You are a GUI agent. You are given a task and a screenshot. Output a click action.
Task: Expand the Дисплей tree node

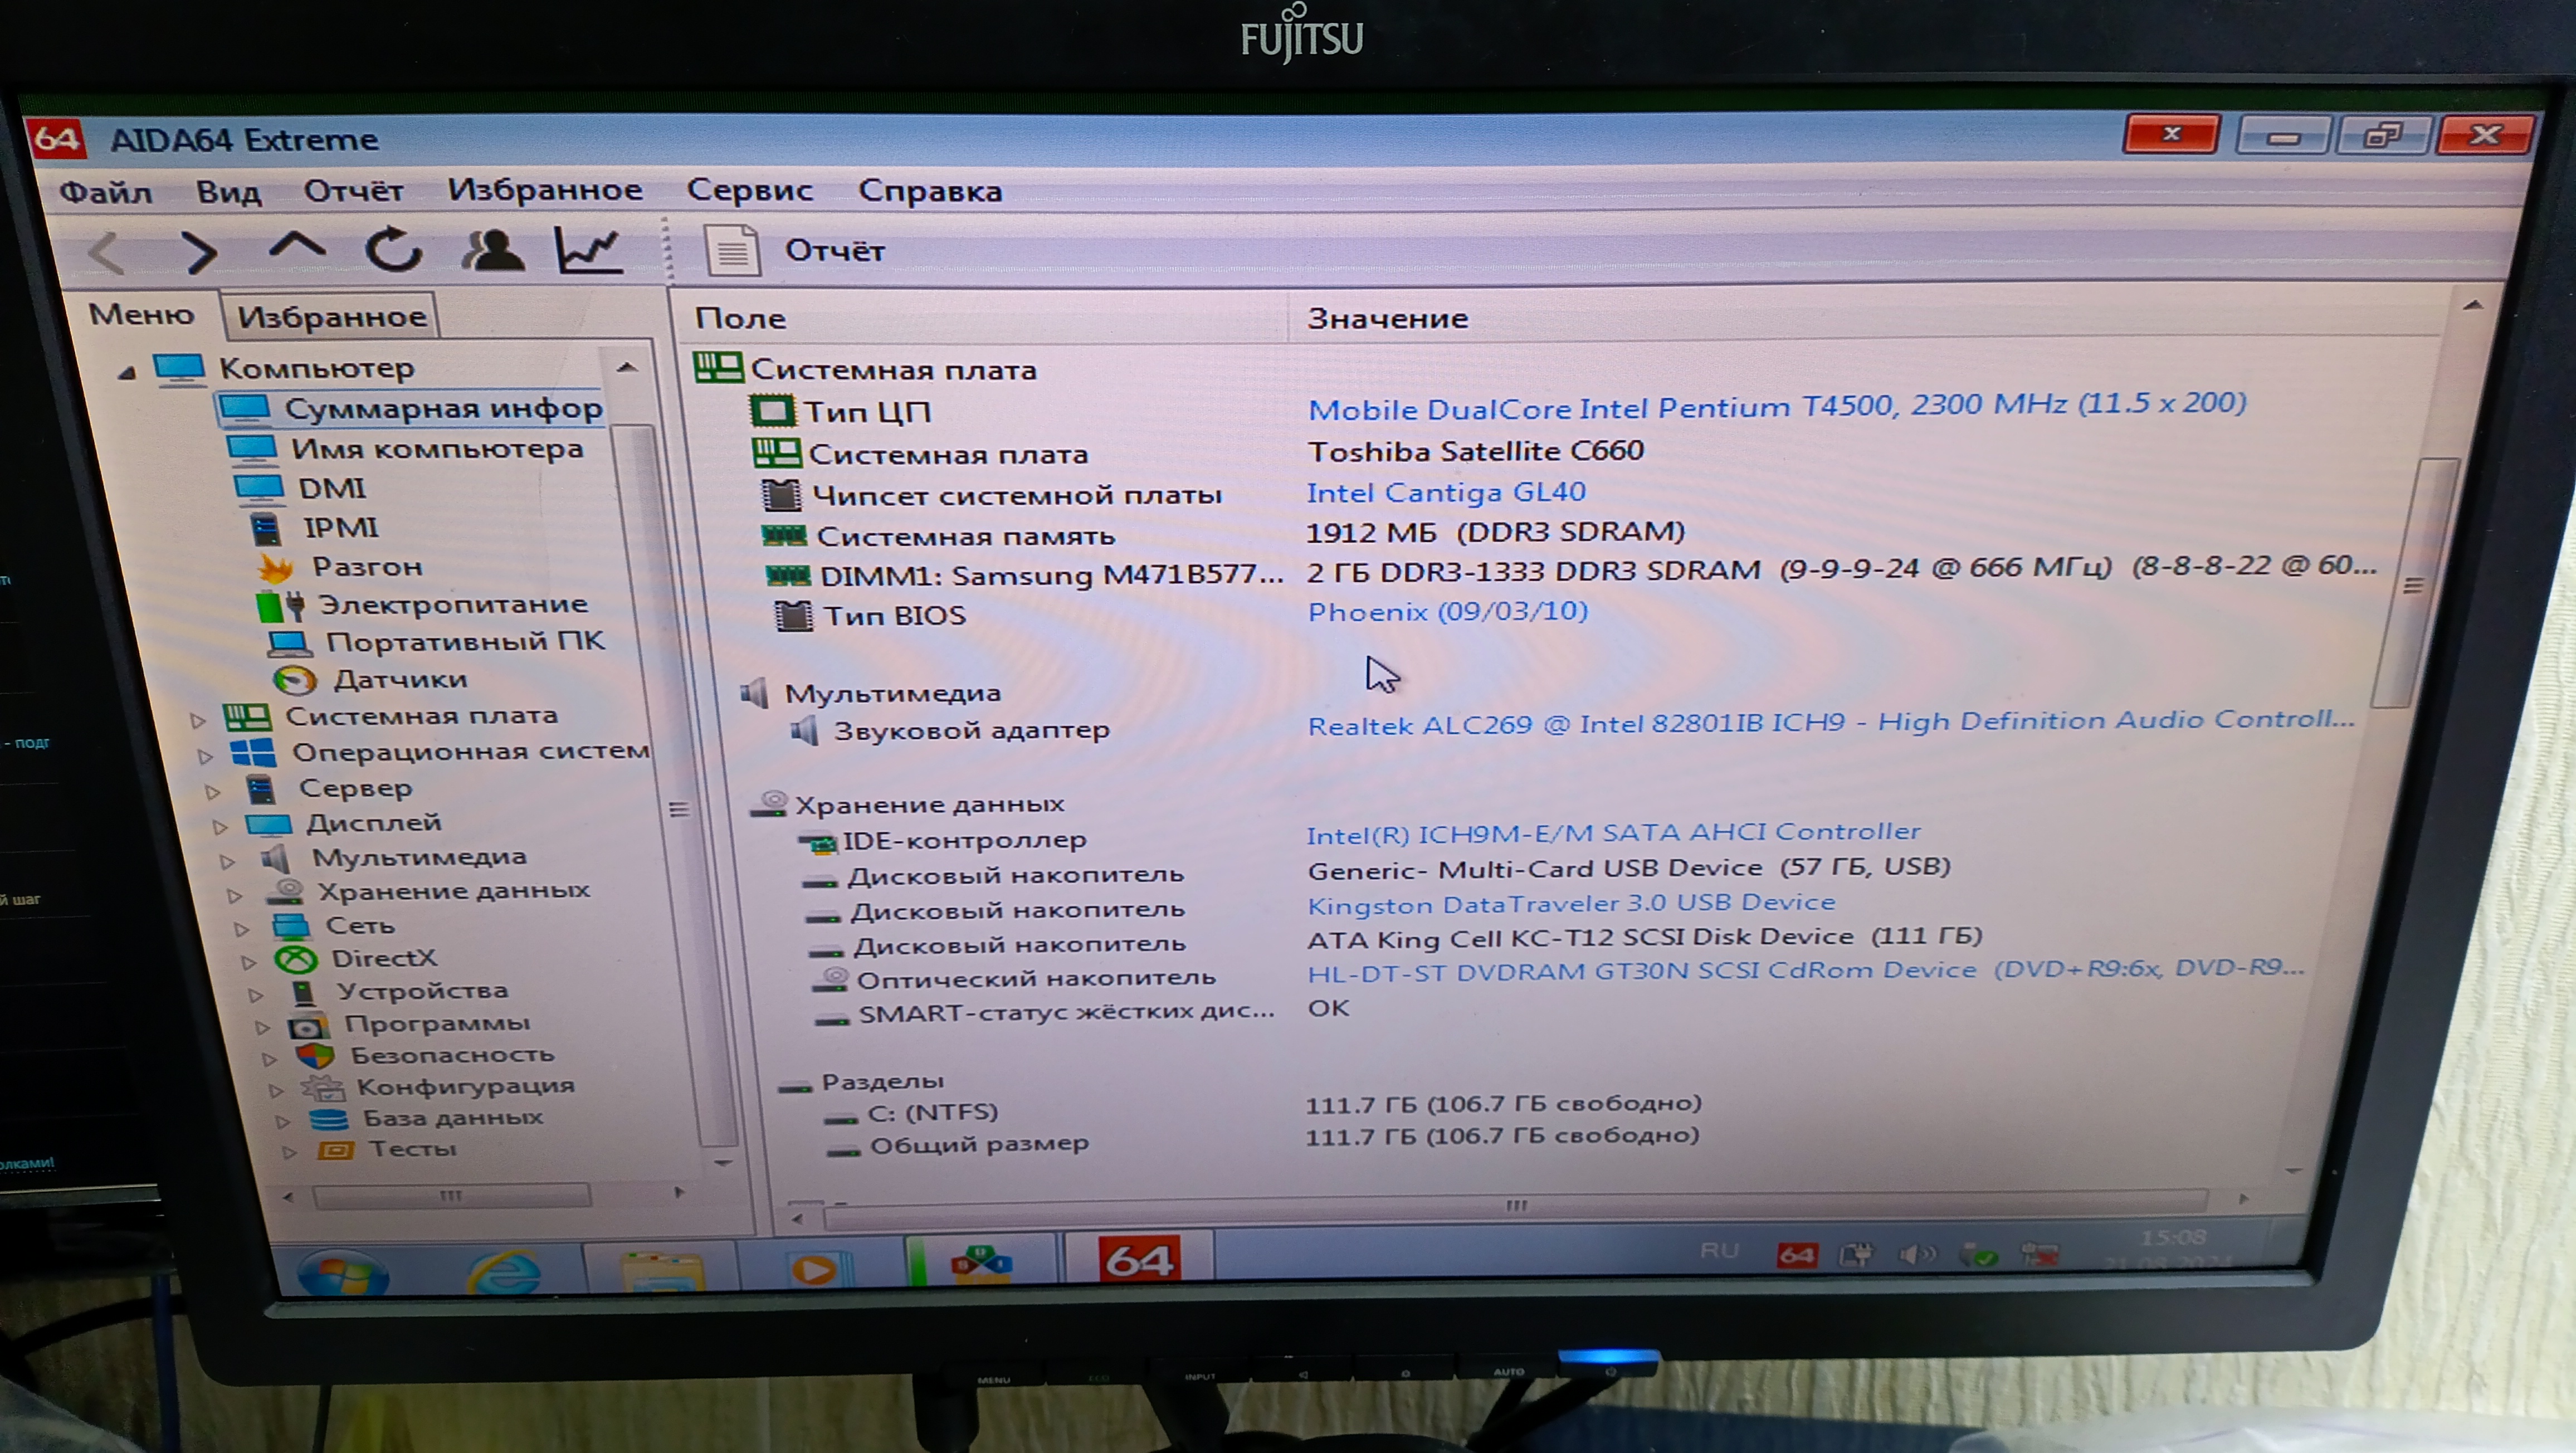click(220, 826)
